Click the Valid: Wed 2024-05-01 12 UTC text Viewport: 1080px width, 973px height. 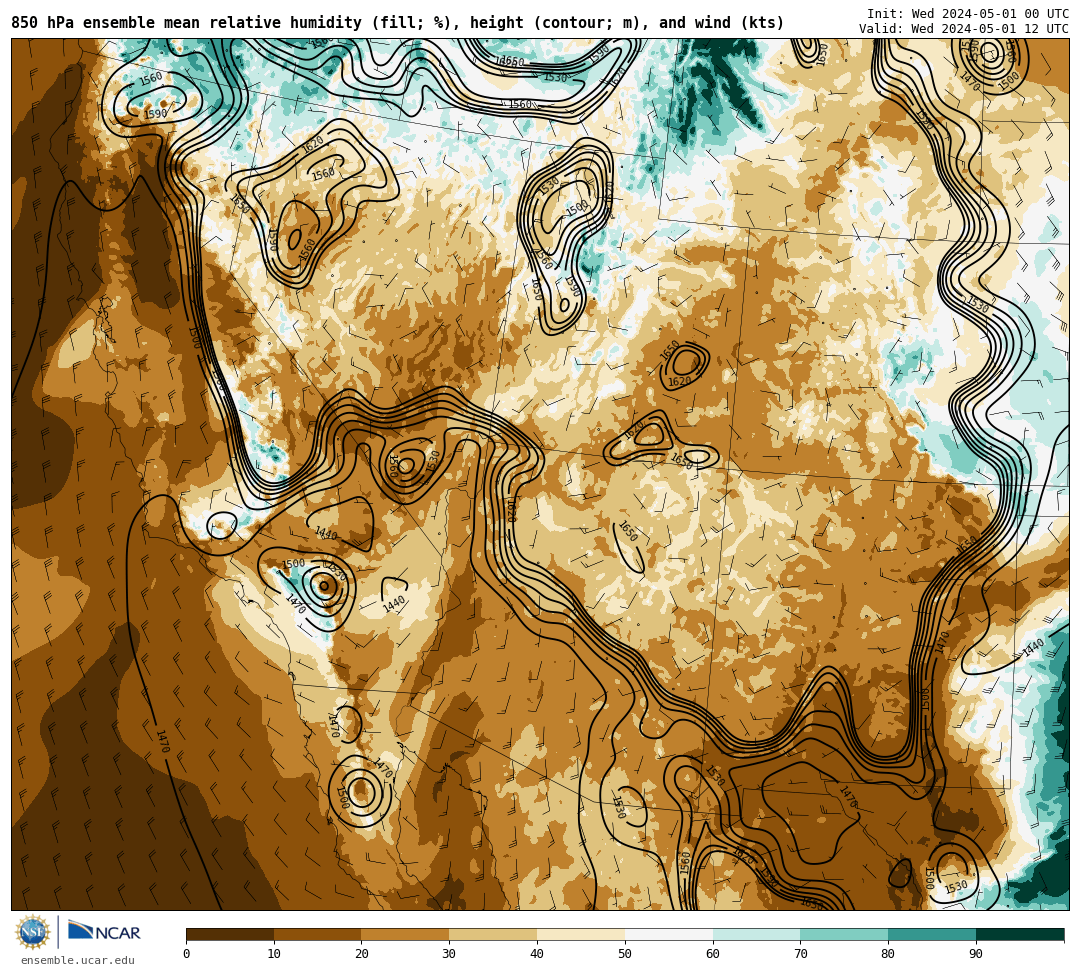(964, 29)
